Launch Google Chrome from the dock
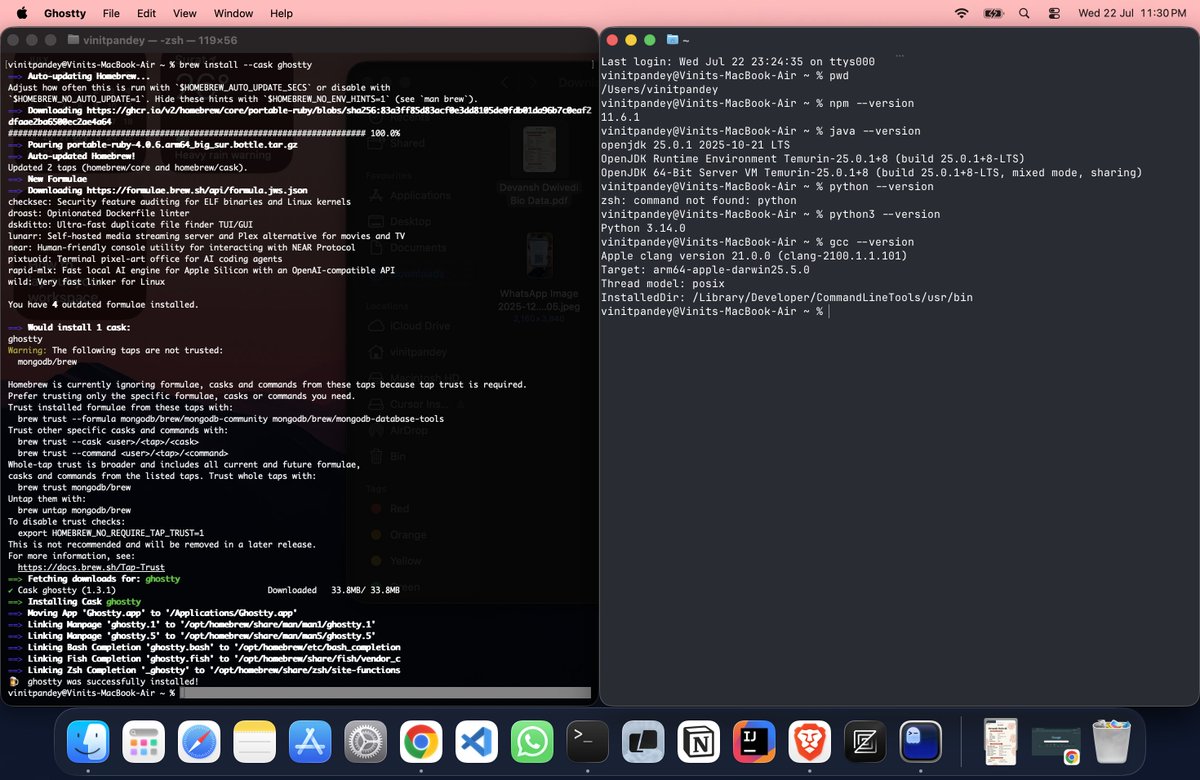This screenshot has width=1200, height=780. (x=421, y=743)
